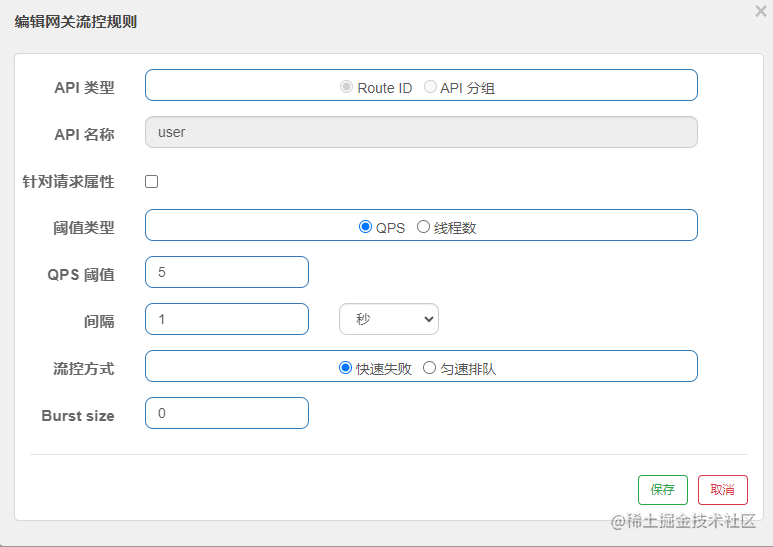The image size is (773, 547).
Task: Close the 编辑网关流控规则 dialog with the X
Action: 761,11
